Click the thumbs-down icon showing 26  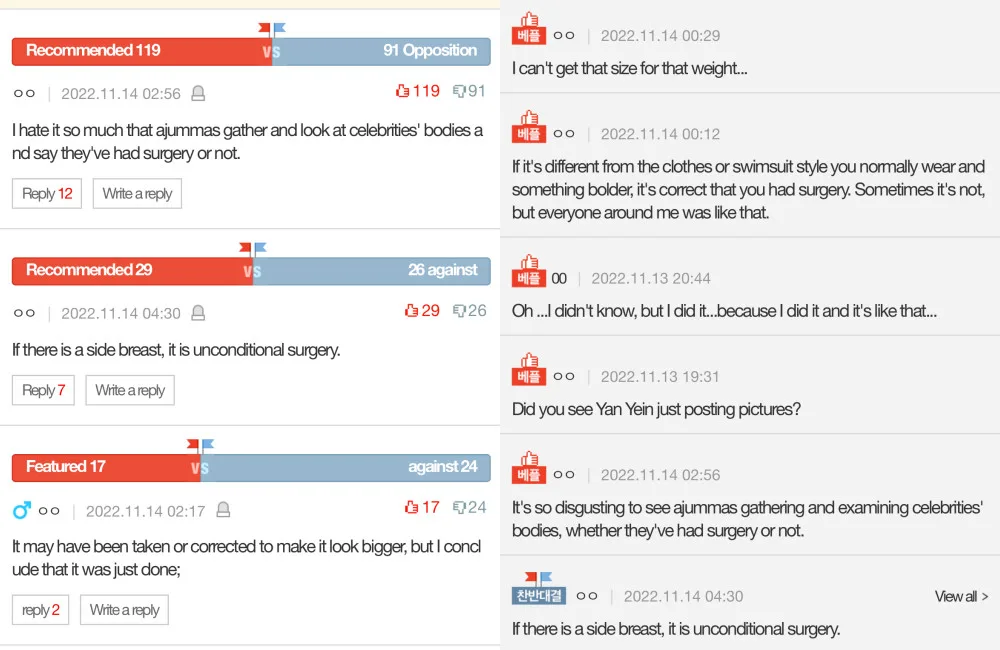(460, 311)
